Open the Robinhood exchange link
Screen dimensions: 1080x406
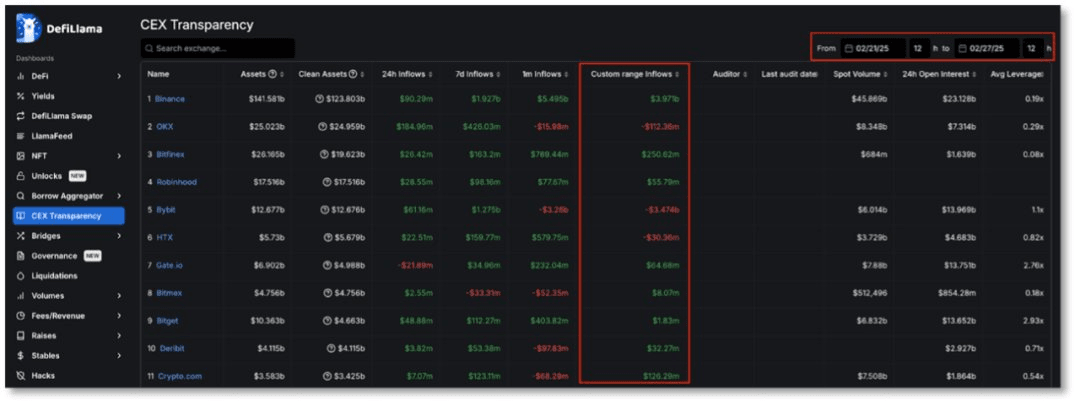tap(176, 182)
